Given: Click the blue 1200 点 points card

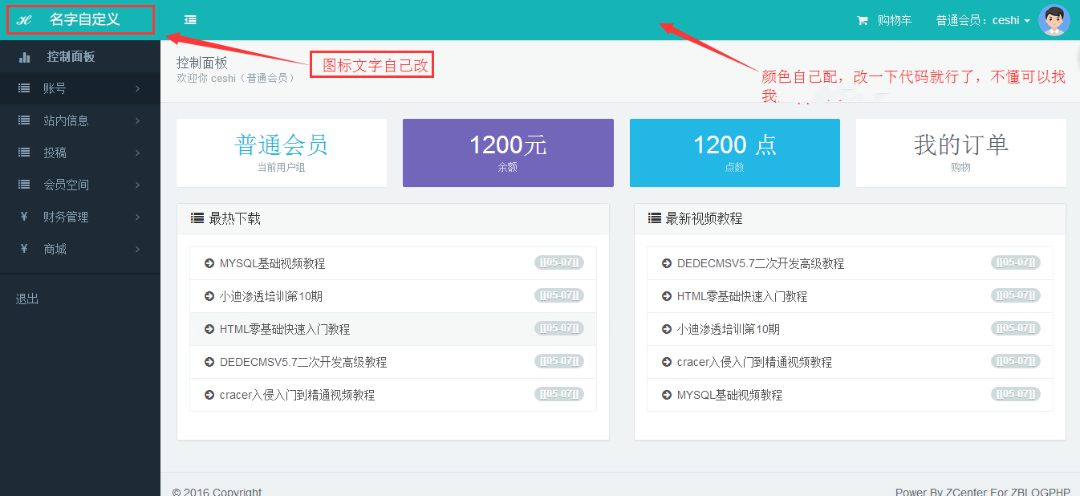Looking at the screenshot, I should coord(734,153).
